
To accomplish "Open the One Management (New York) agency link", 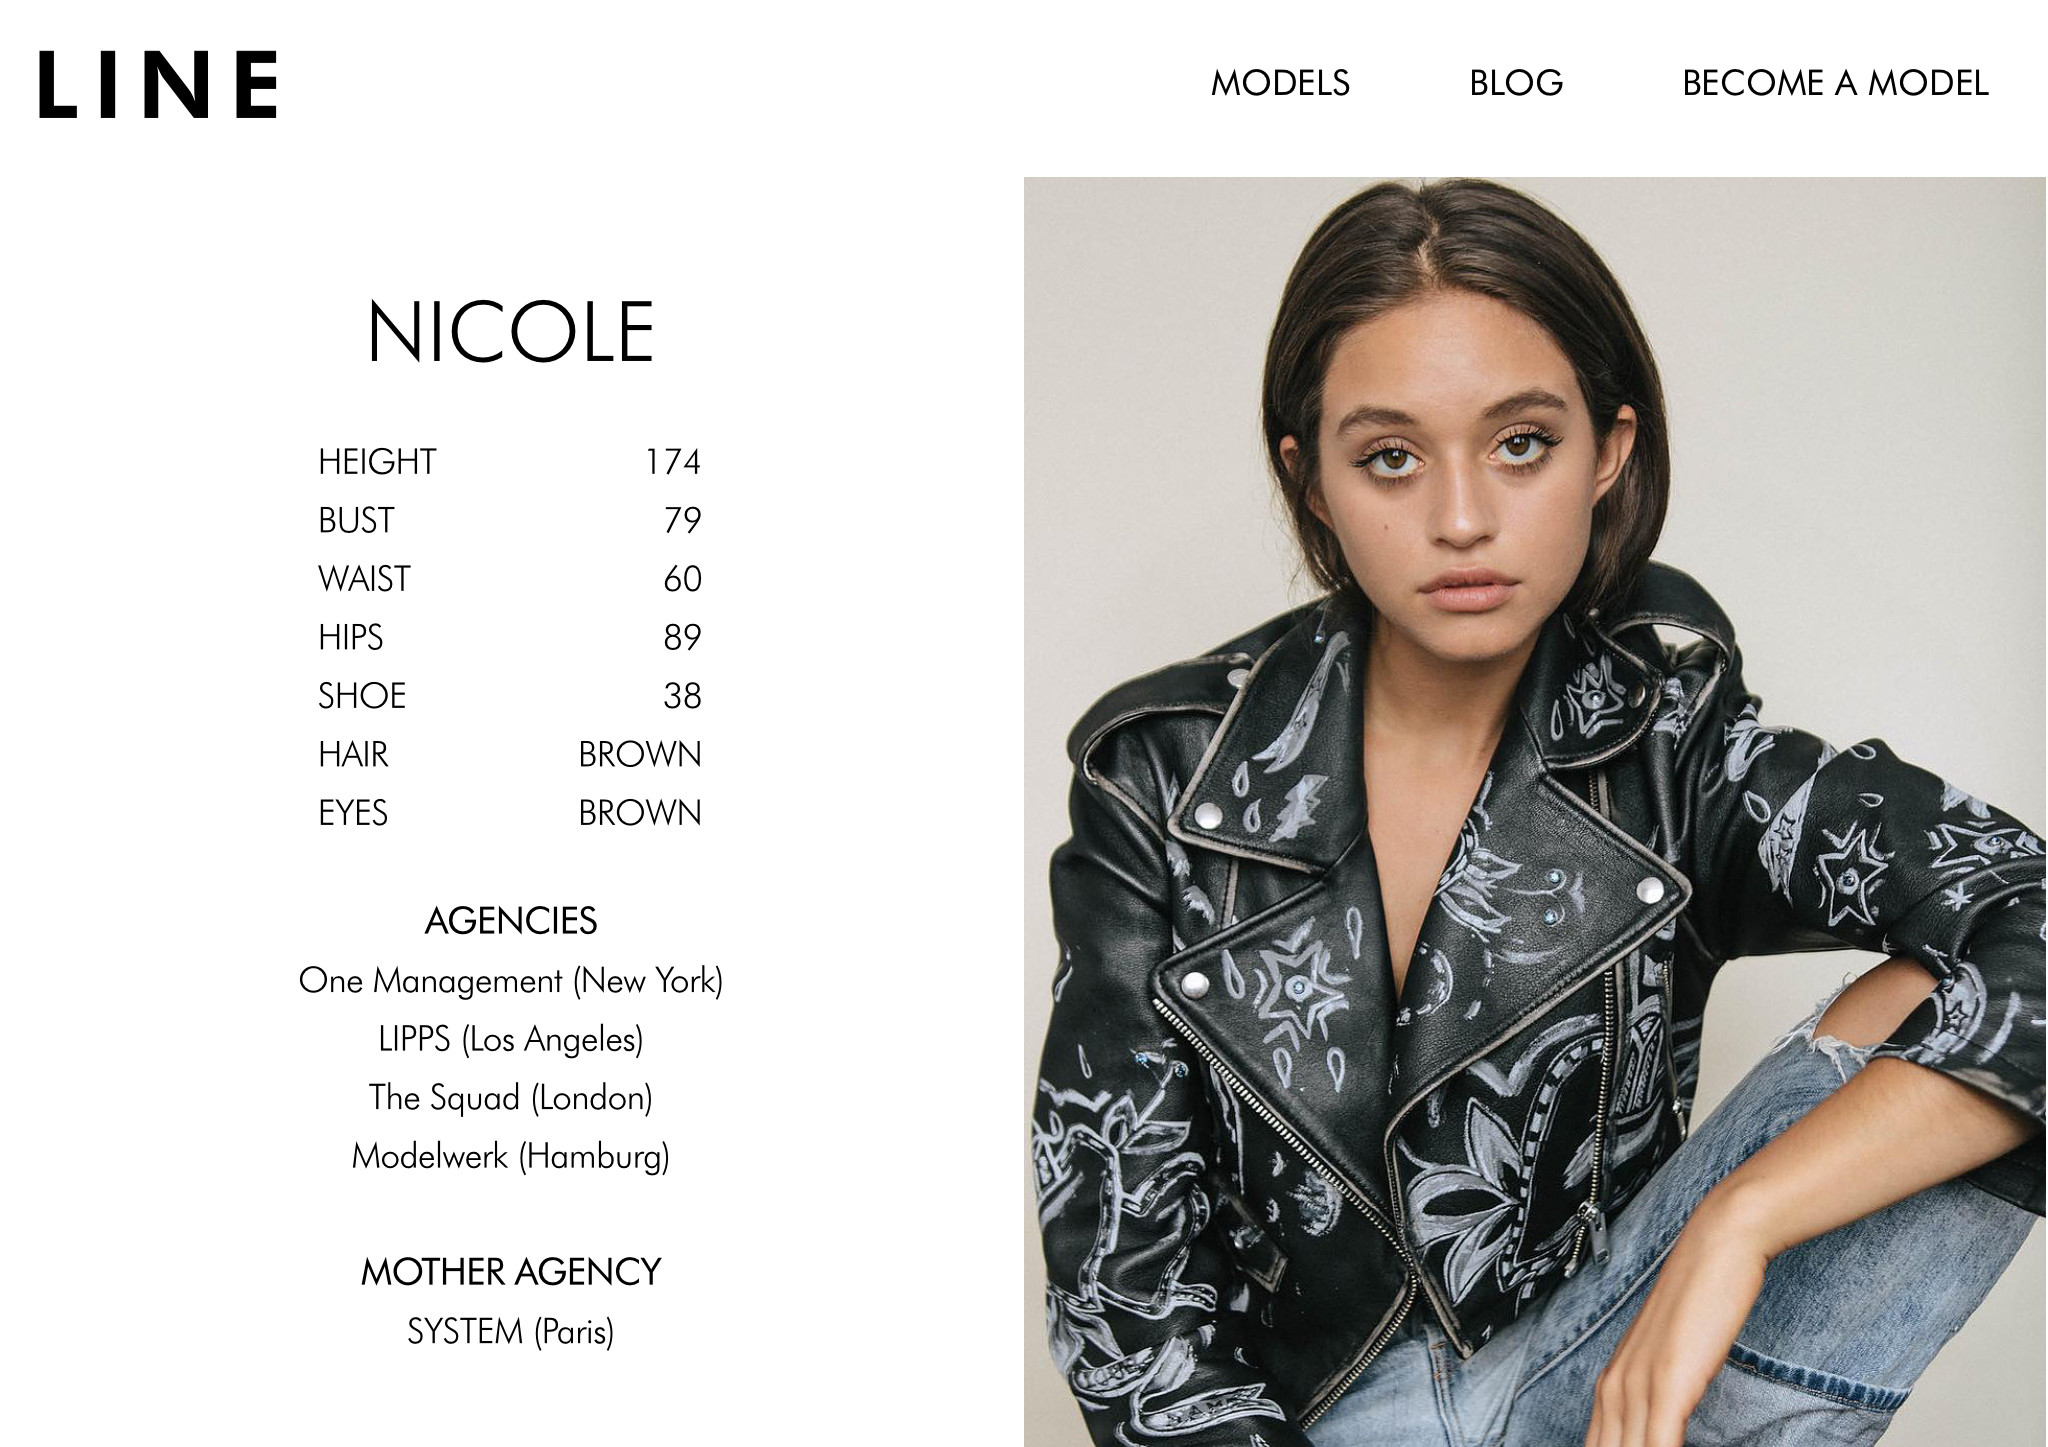I will pos(511,981).
